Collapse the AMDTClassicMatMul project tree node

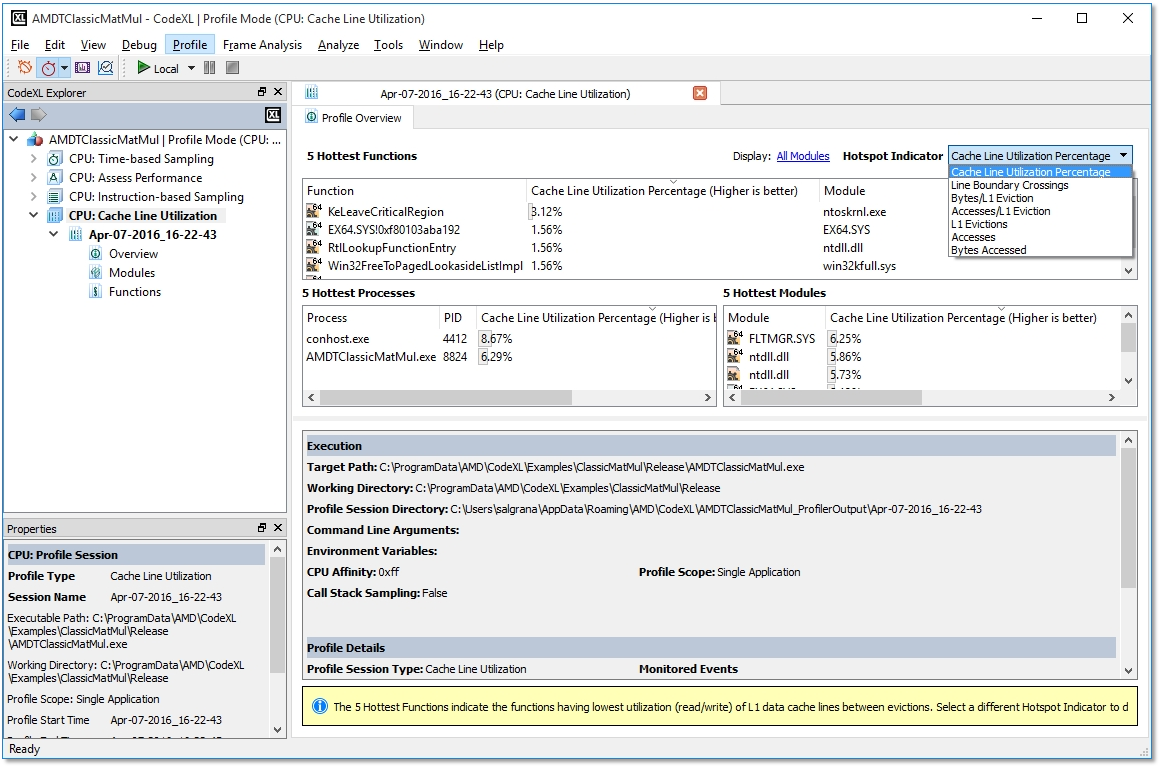pyautogui.click(x=14, y=139)
